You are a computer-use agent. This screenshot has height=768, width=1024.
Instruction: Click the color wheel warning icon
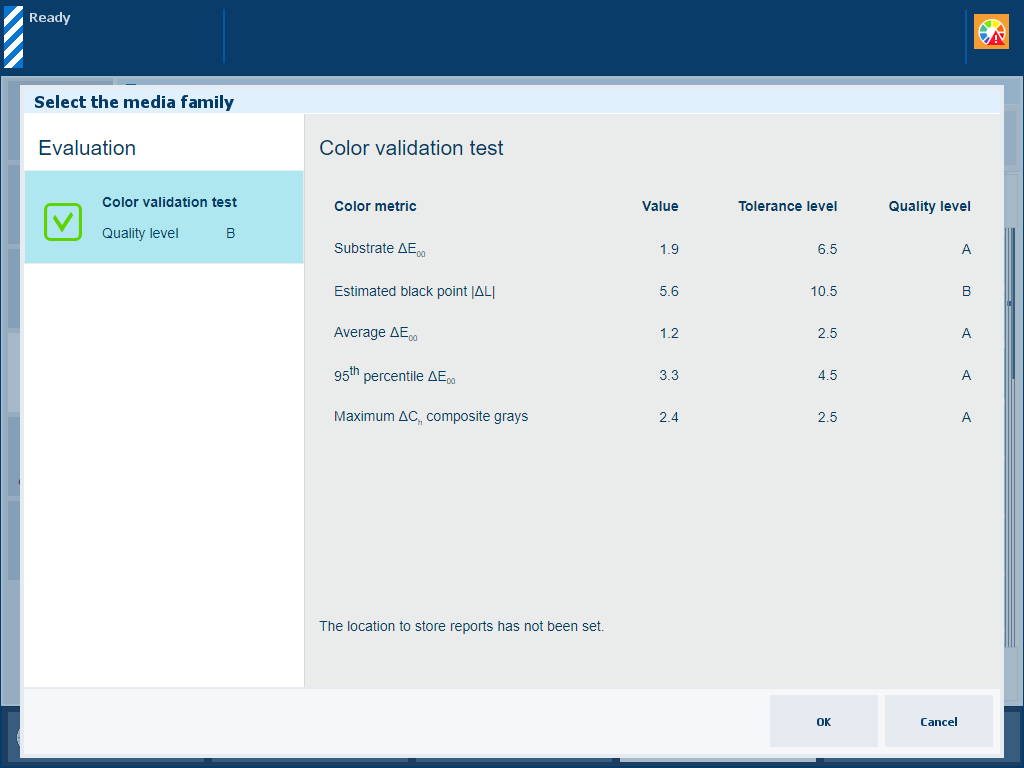pos(991,32)
